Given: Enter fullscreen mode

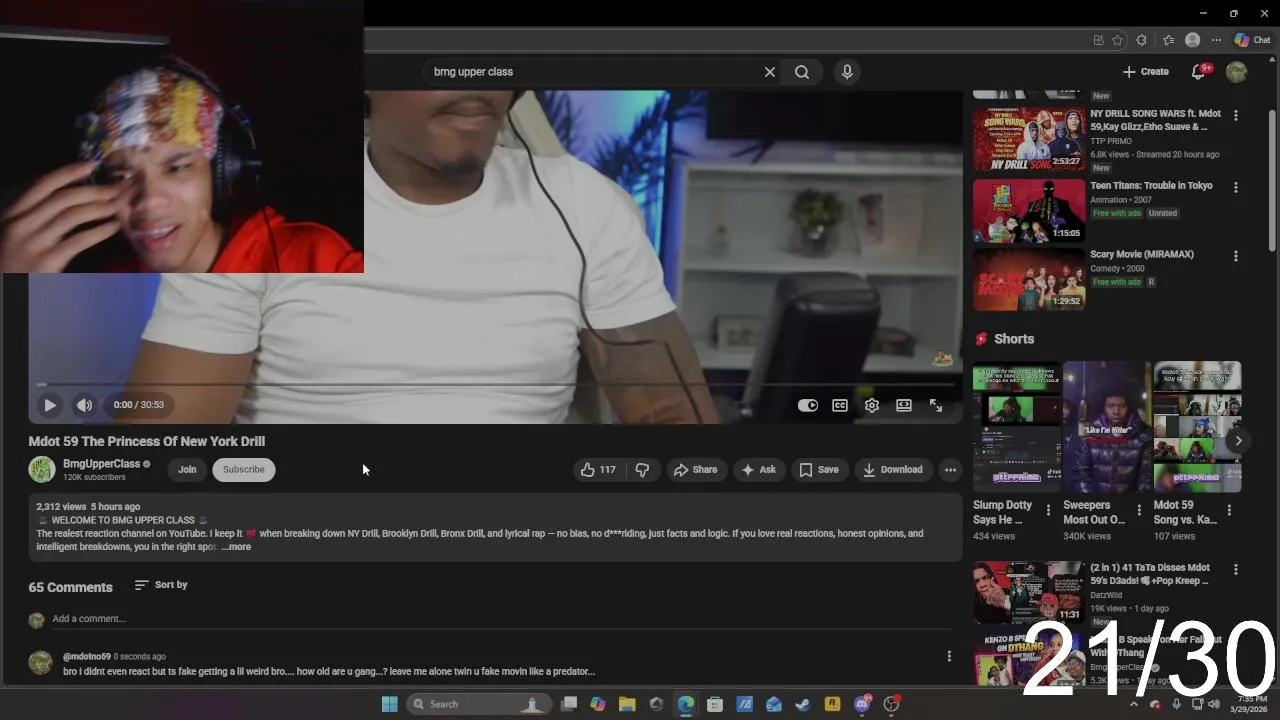Looking at the screenshot, I should click(936, 405).
